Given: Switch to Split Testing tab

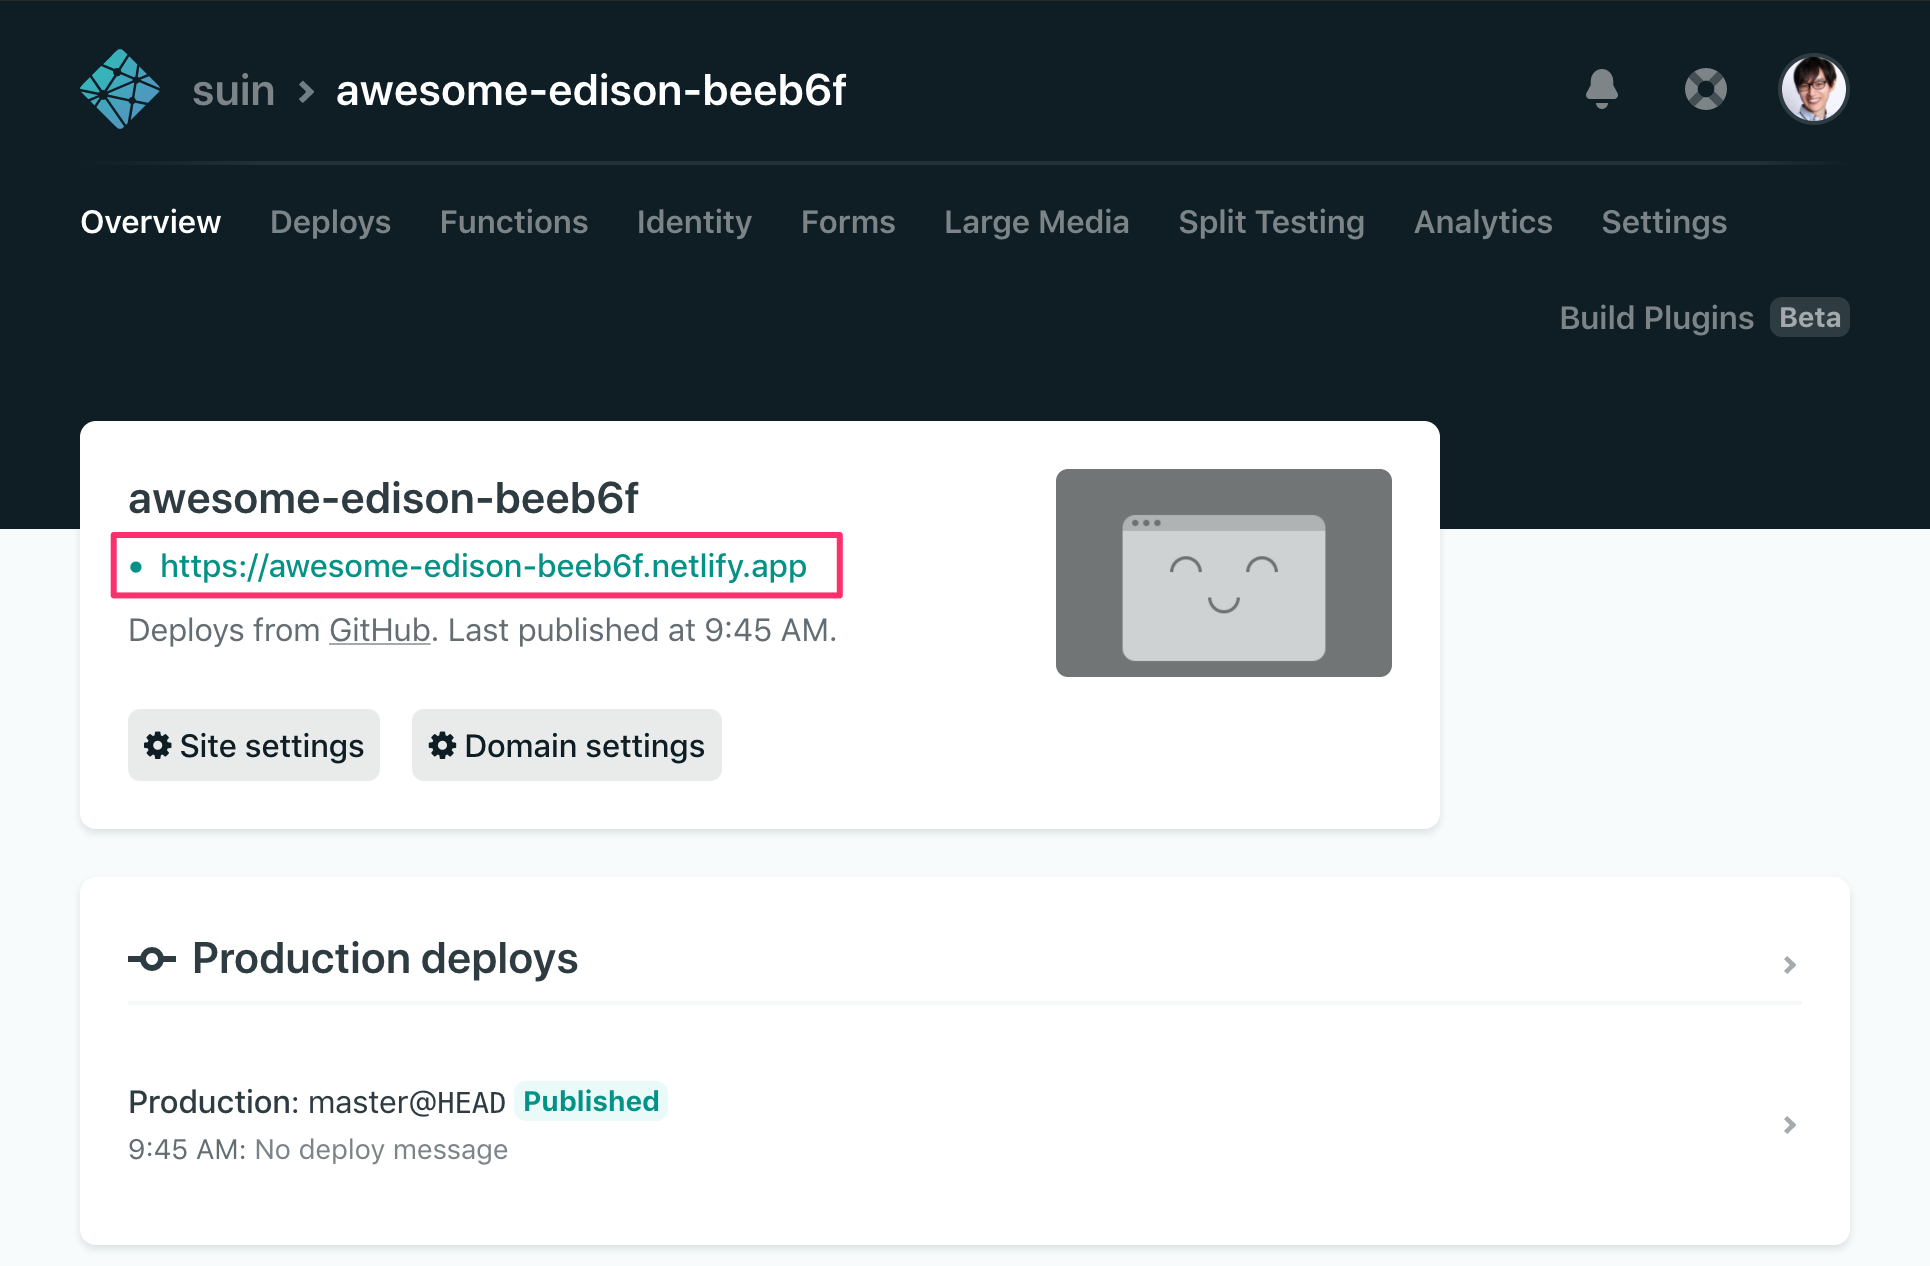Looking at the screenshot, I should point(1271,222).
